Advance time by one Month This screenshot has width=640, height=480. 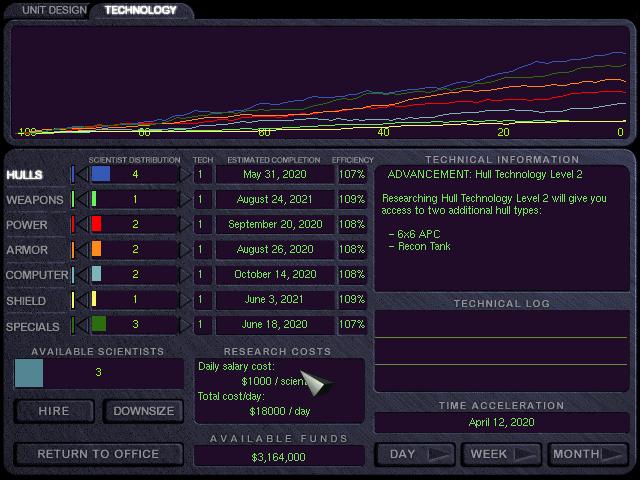point(588,454)
